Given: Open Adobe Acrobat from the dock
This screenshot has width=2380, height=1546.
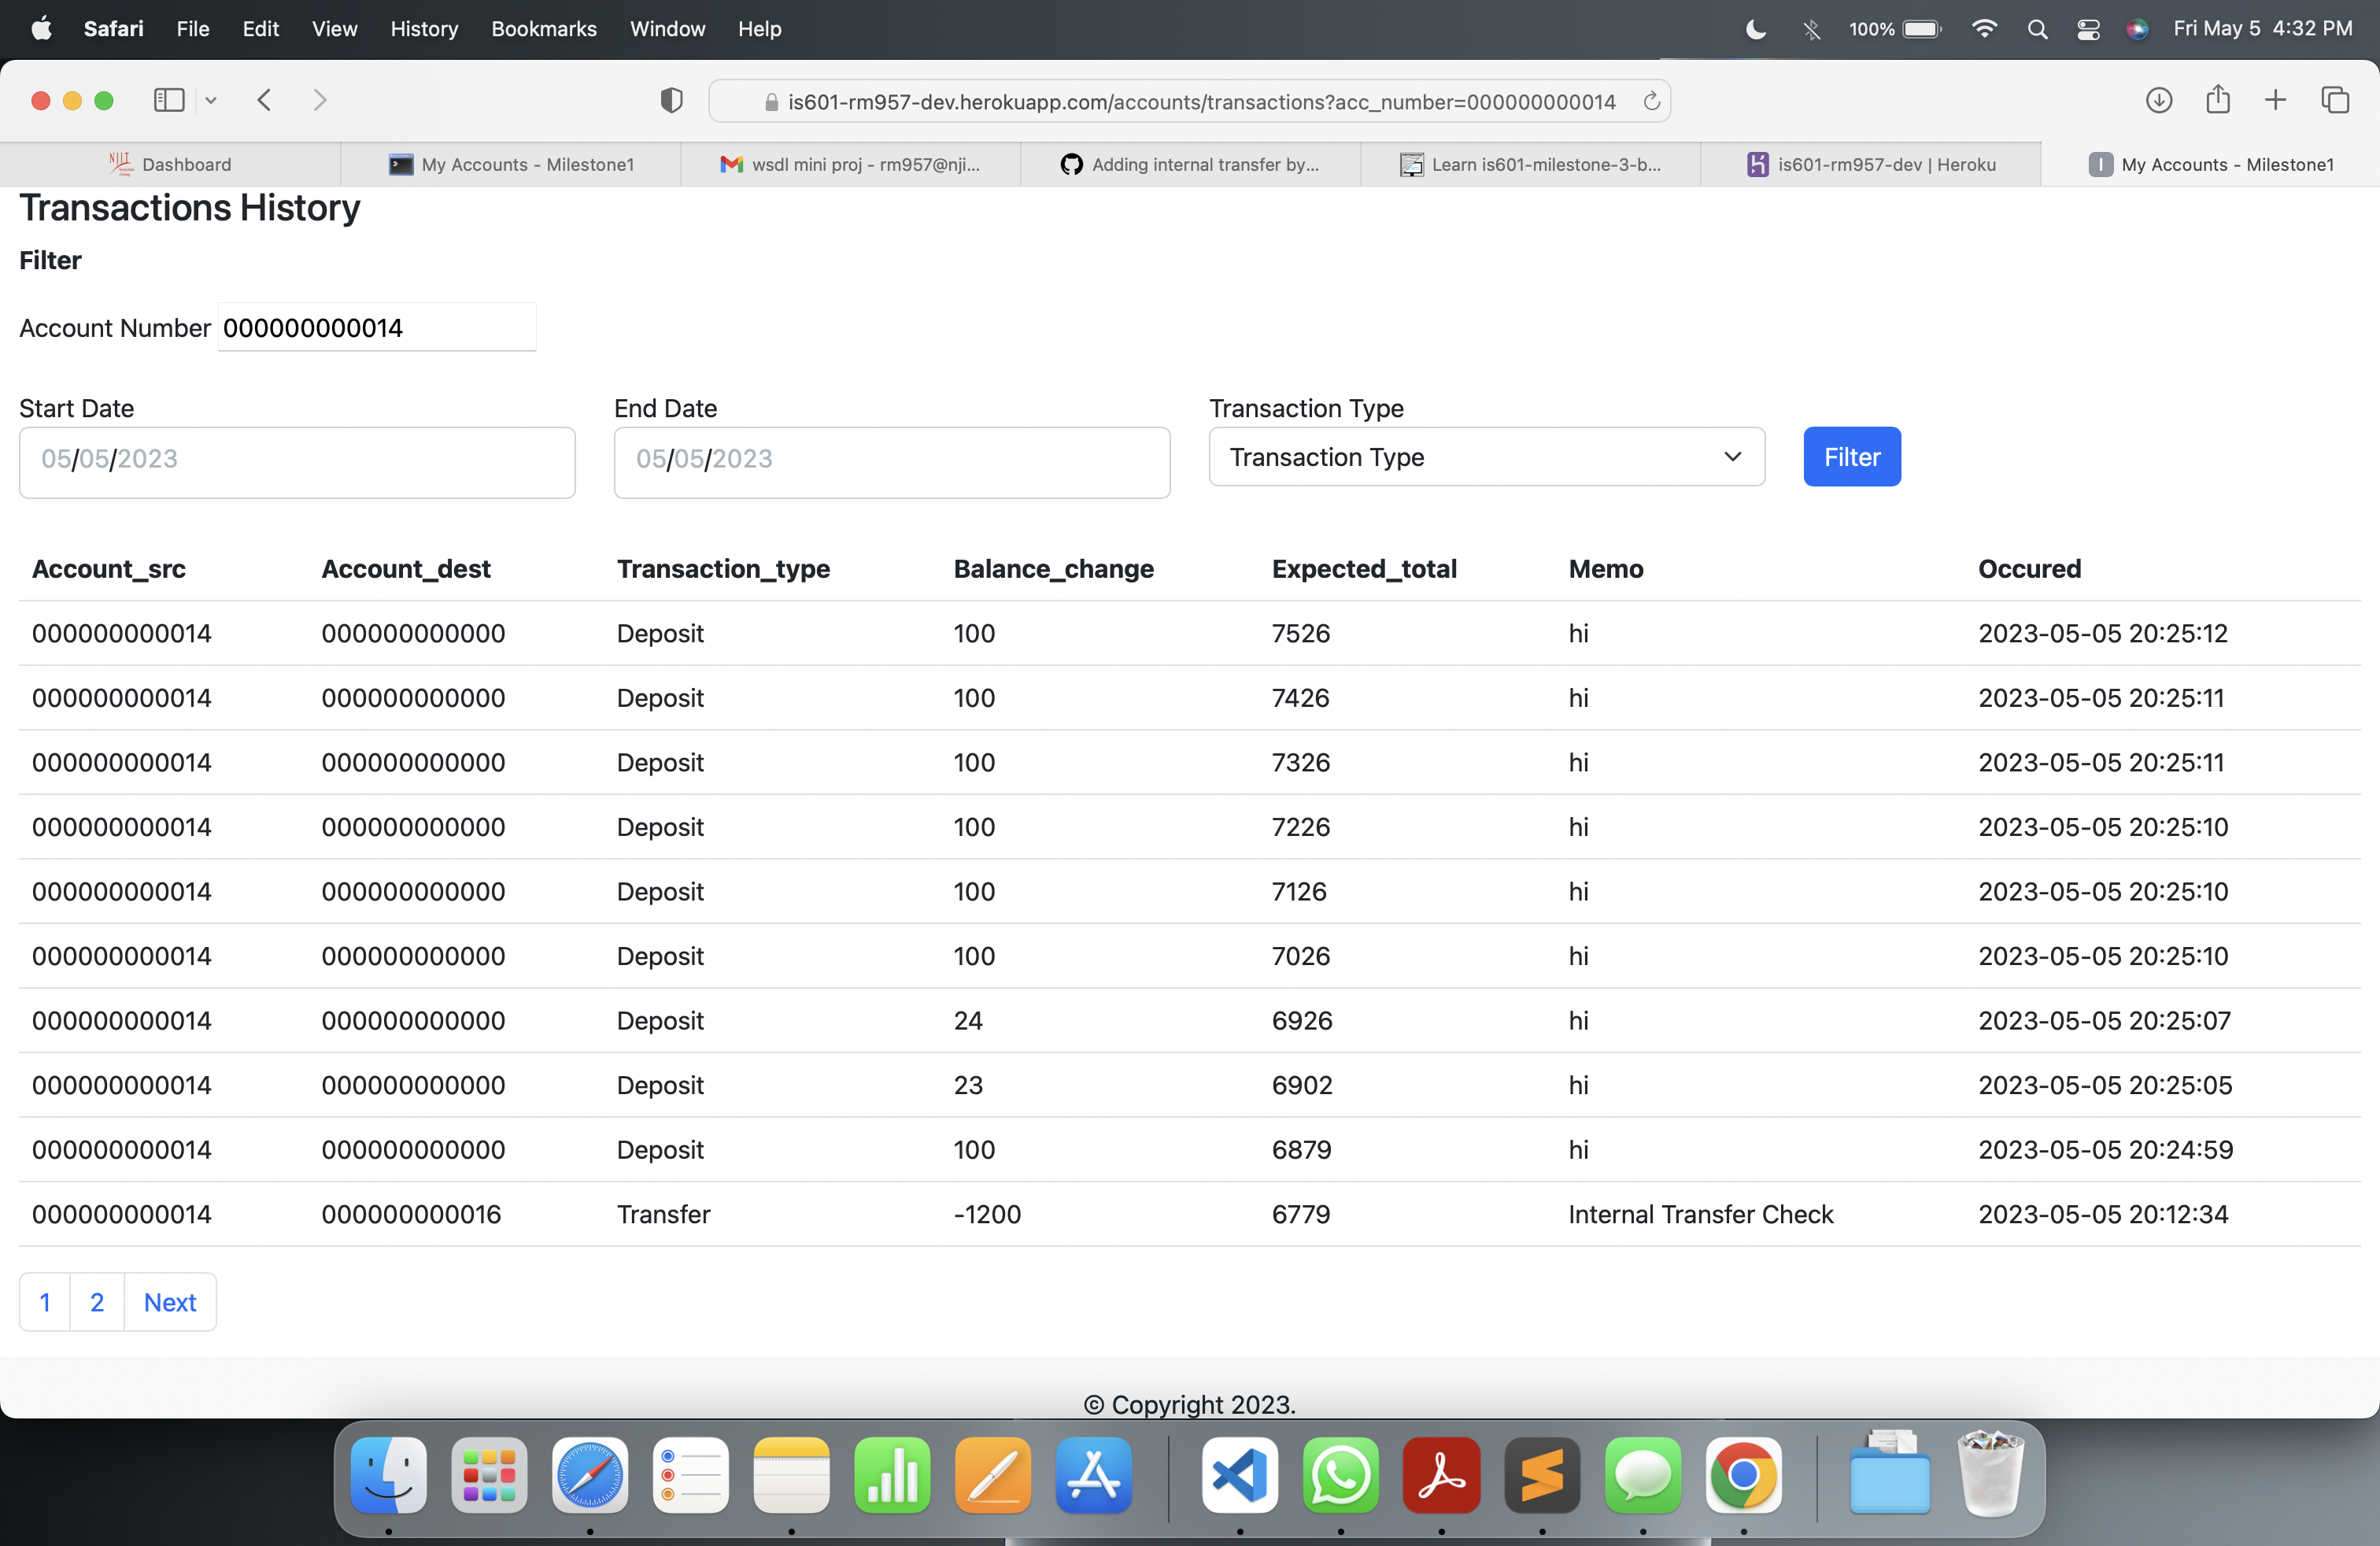Looking at the screenshot, I should (x=1441, y=1475).
